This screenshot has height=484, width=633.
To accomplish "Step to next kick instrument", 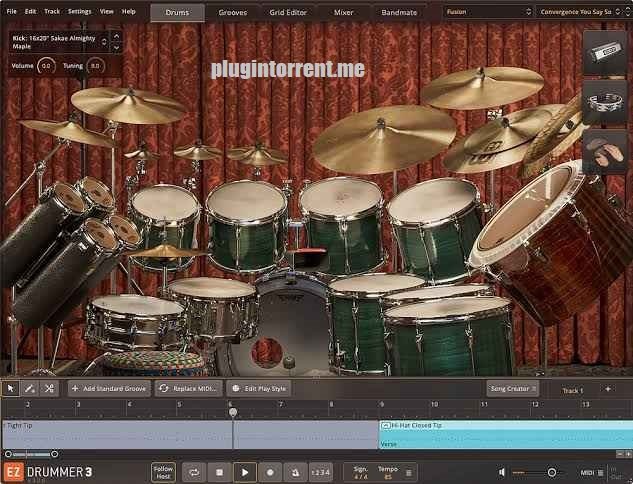I will (117, 48).
